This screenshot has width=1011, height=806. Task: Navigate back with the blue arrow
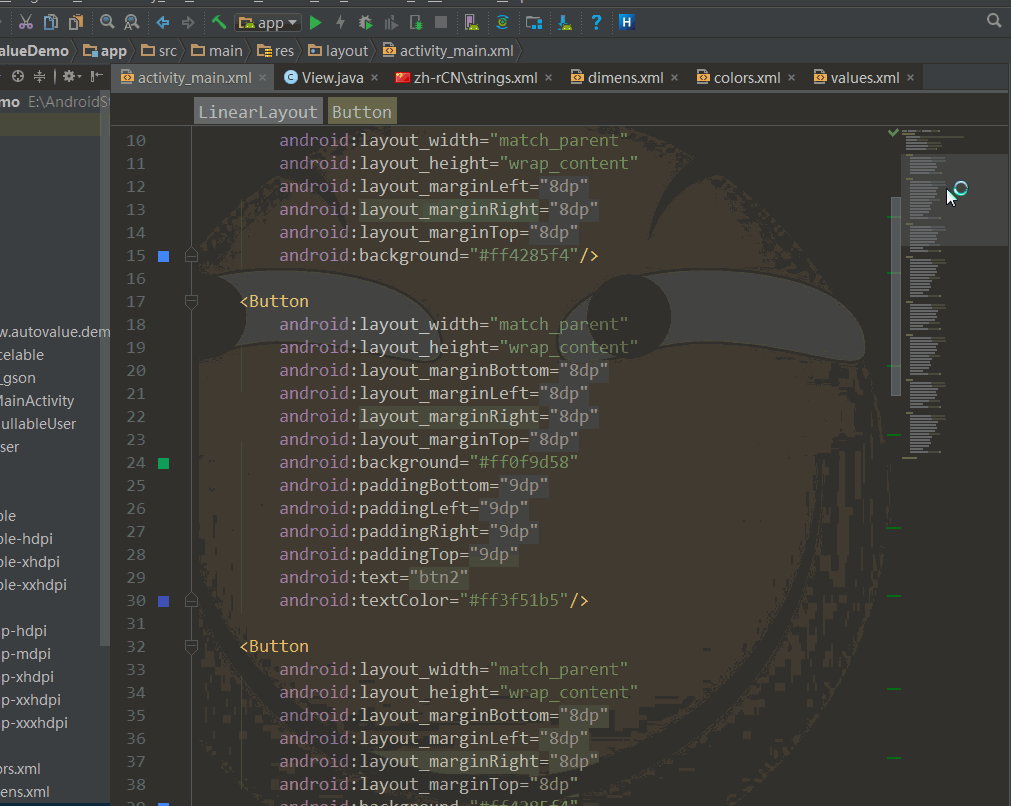point(162,23)
